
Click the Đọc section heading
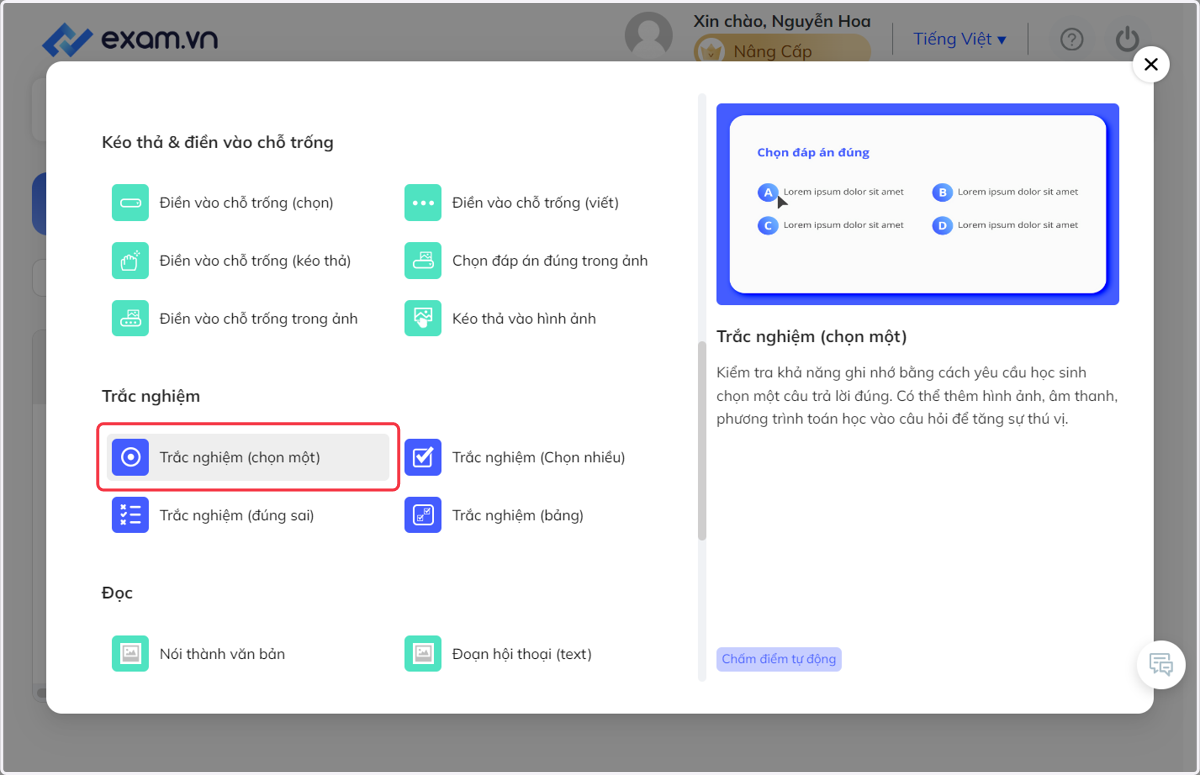click(117, 593)
